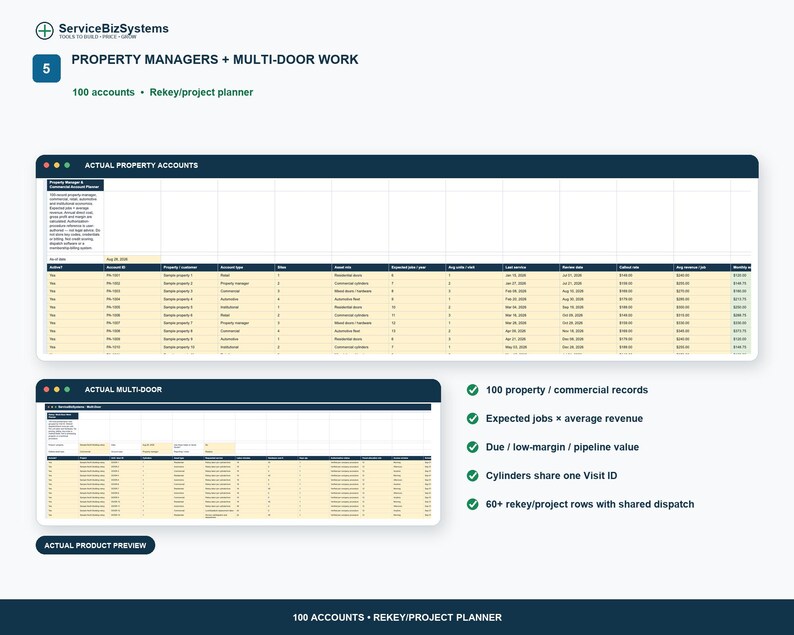This screenshot has width=794, height=635.
Task: Click the green dot in Actual Multi-Door window
Action: [x=67, y=389]
